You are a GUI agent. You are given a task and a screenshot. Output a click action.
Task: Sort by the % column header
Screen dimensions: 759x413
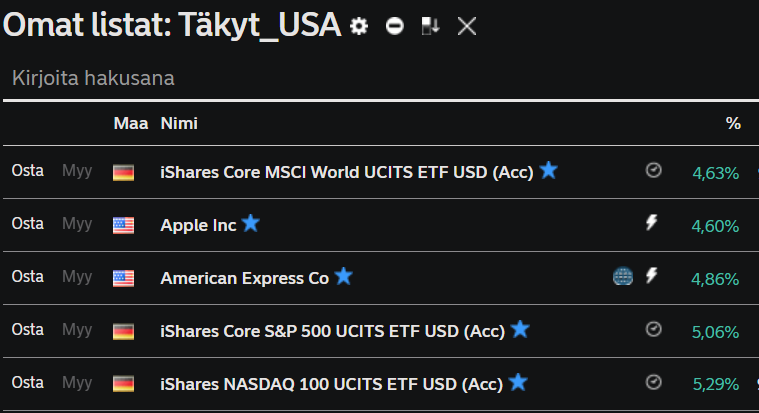tap(733, 123)
